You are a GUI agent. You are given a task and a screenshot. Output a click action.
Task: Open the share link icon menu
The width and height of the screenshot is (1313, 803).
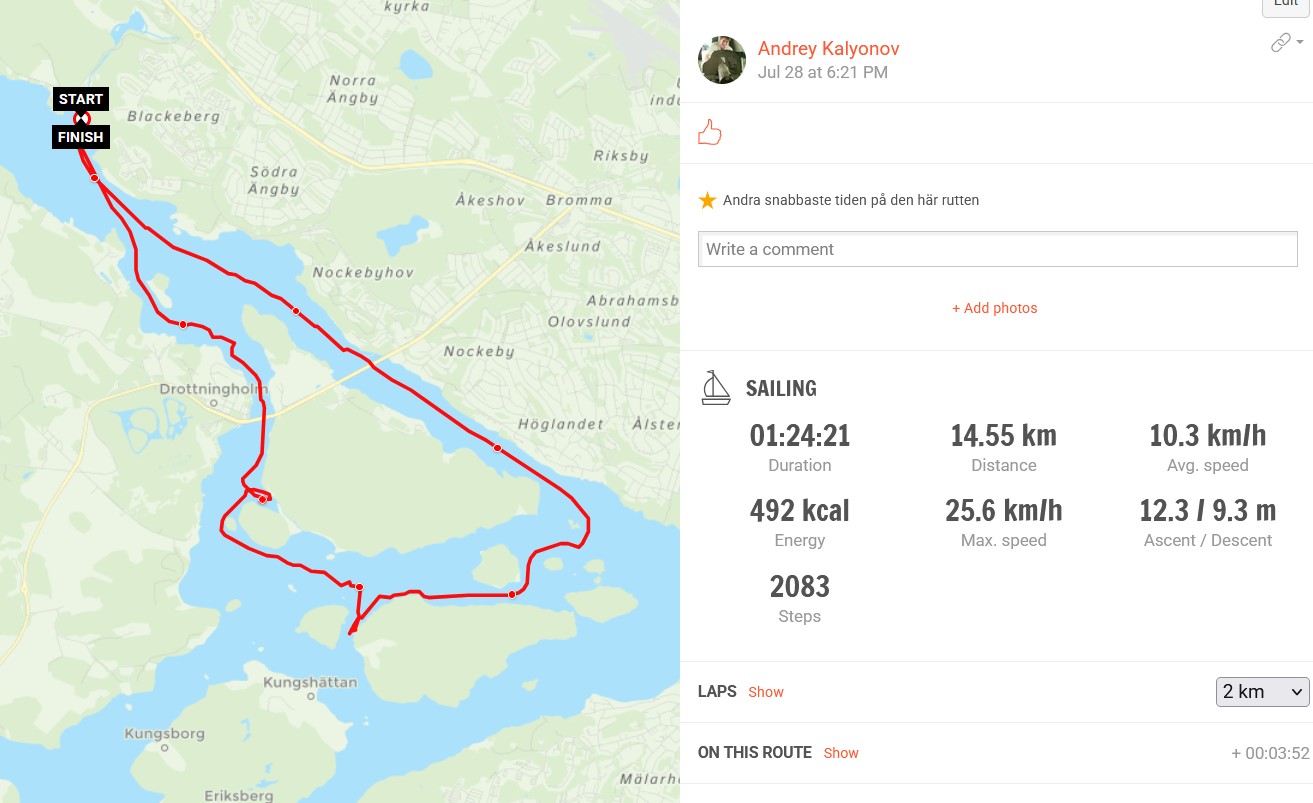coord(1285,42)
